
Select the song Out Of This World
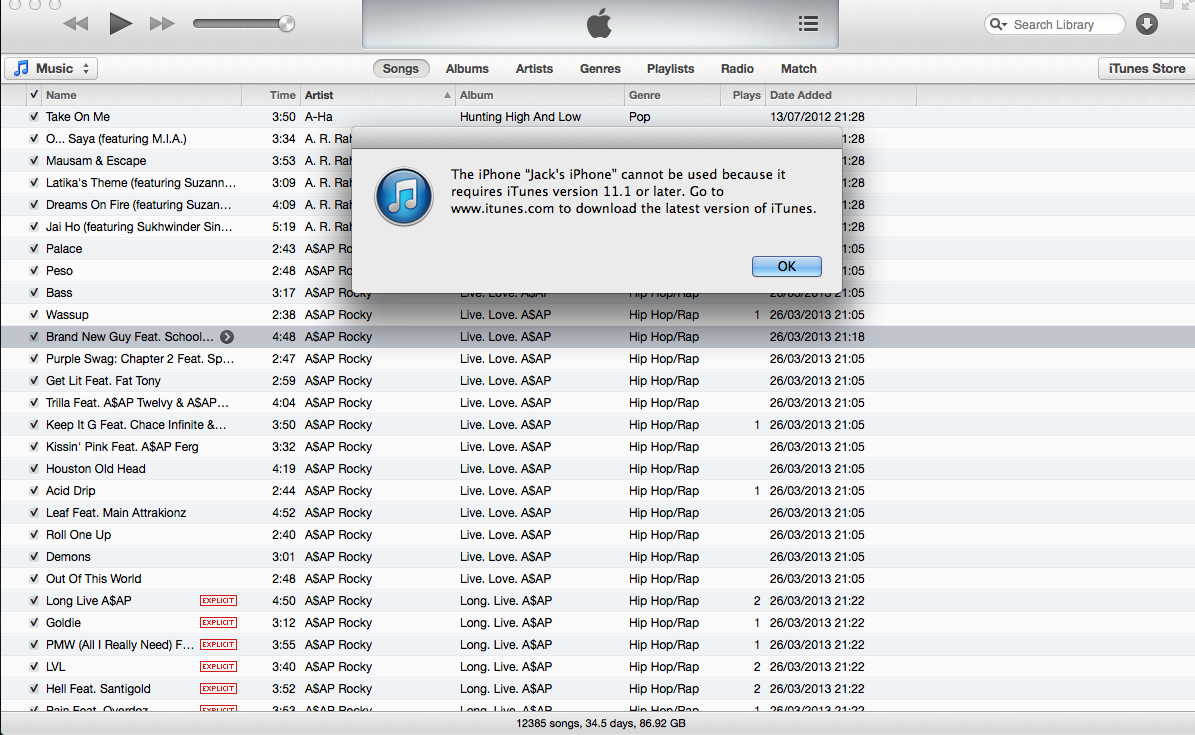94,579
